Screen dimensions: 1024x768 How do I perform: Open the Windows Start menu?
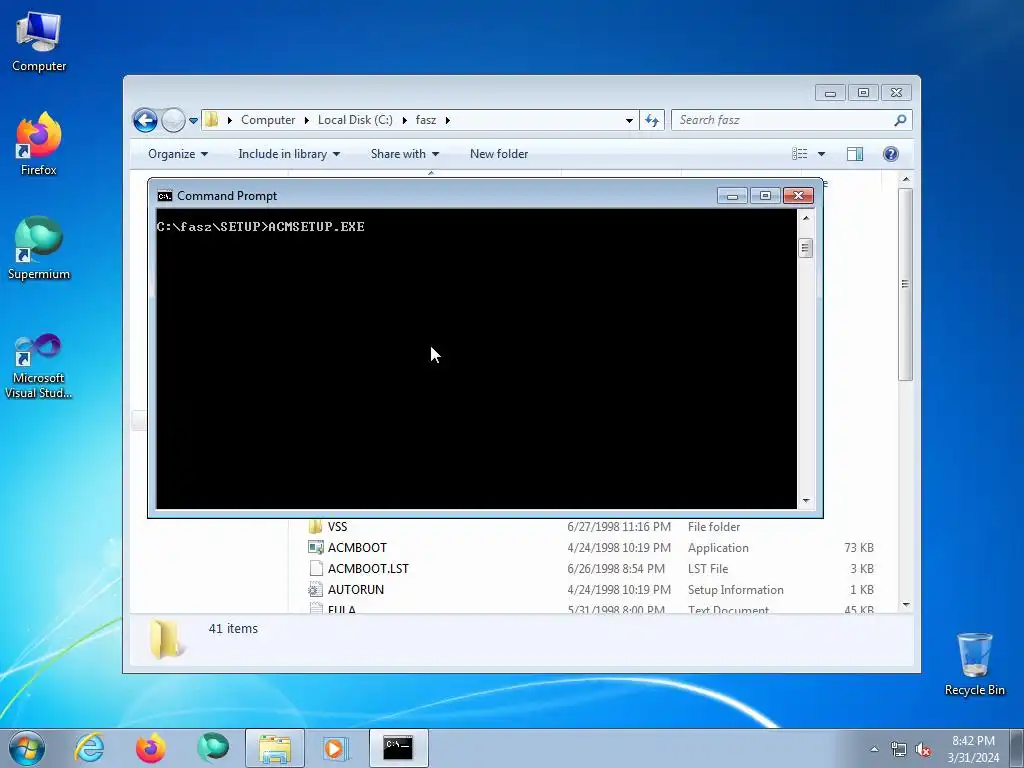(27, 748)
